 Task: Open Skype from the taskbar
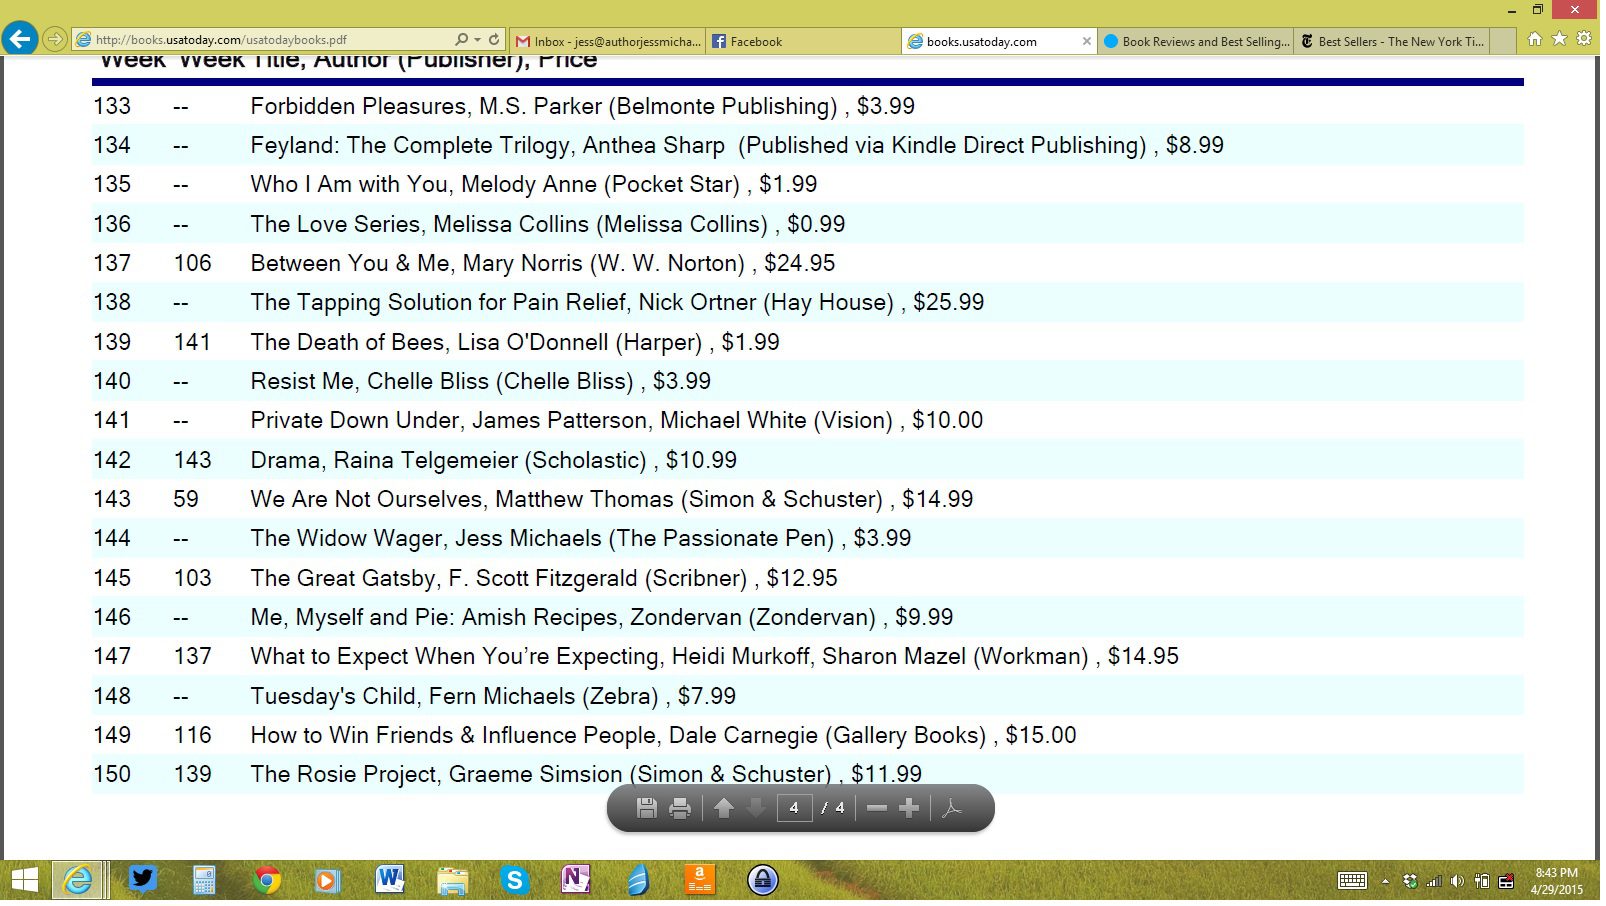tap(514, 880)
